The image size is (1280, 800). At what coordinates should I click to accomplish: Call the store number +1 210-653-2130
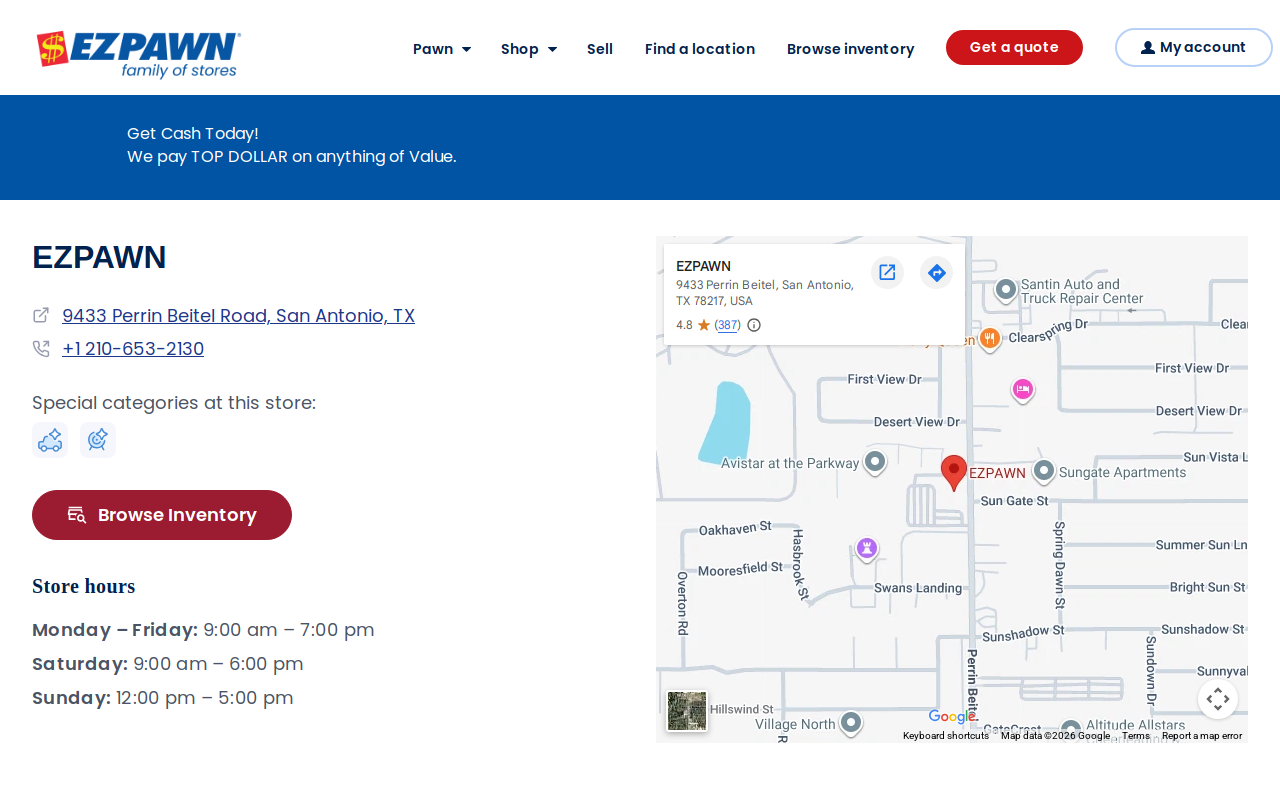pos(133,349)
